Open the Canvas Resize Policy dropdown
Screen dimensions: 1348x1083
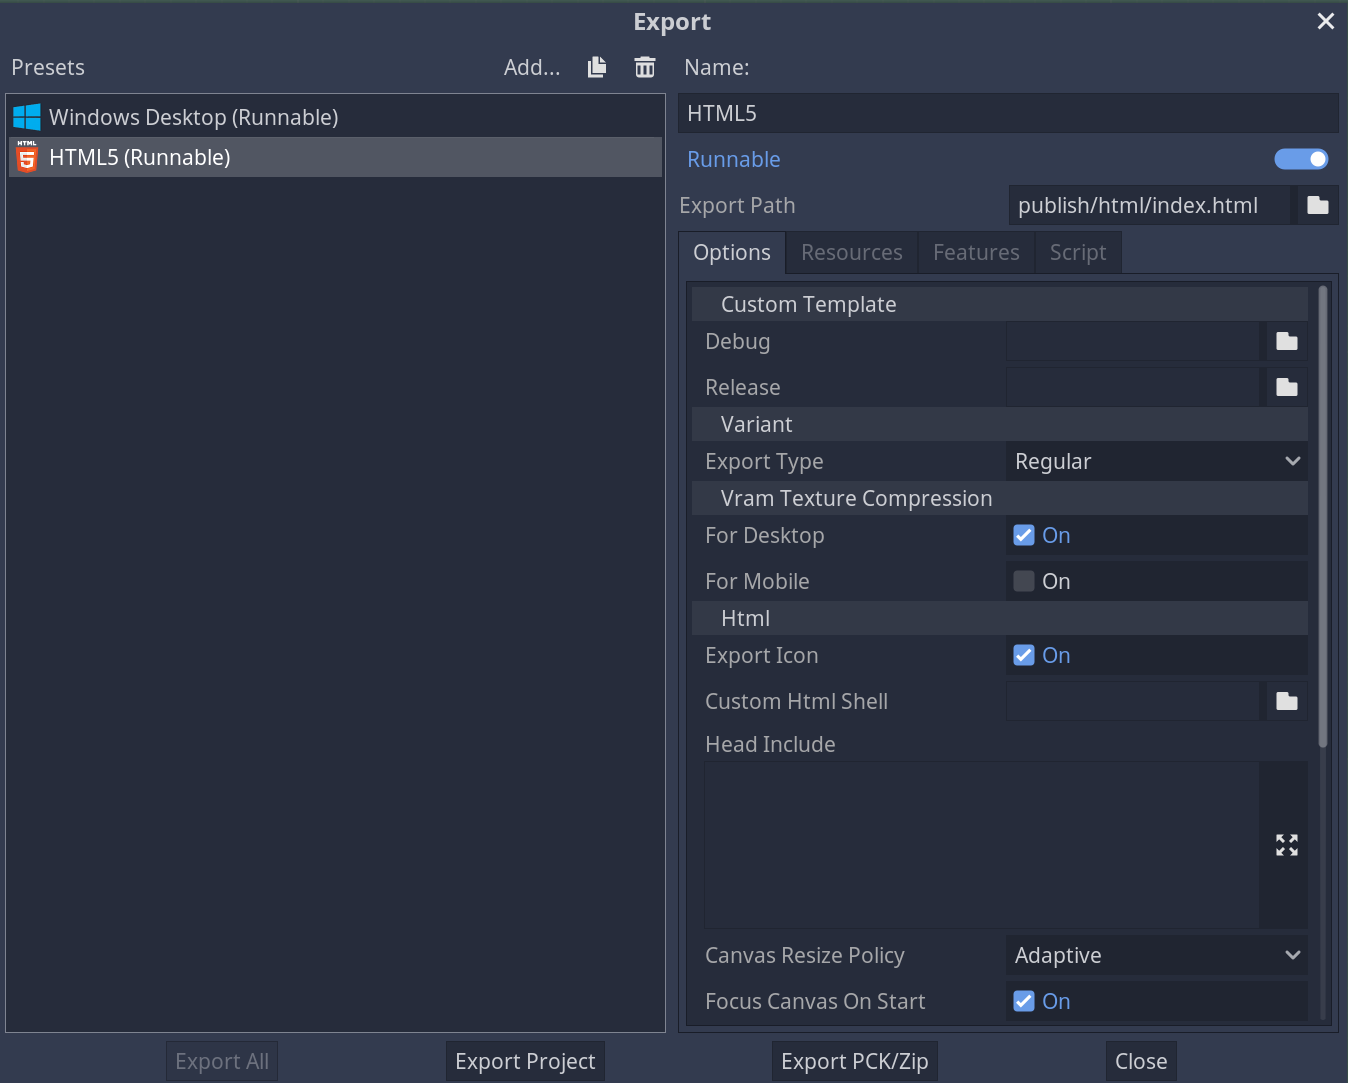tap(1156, 955)
